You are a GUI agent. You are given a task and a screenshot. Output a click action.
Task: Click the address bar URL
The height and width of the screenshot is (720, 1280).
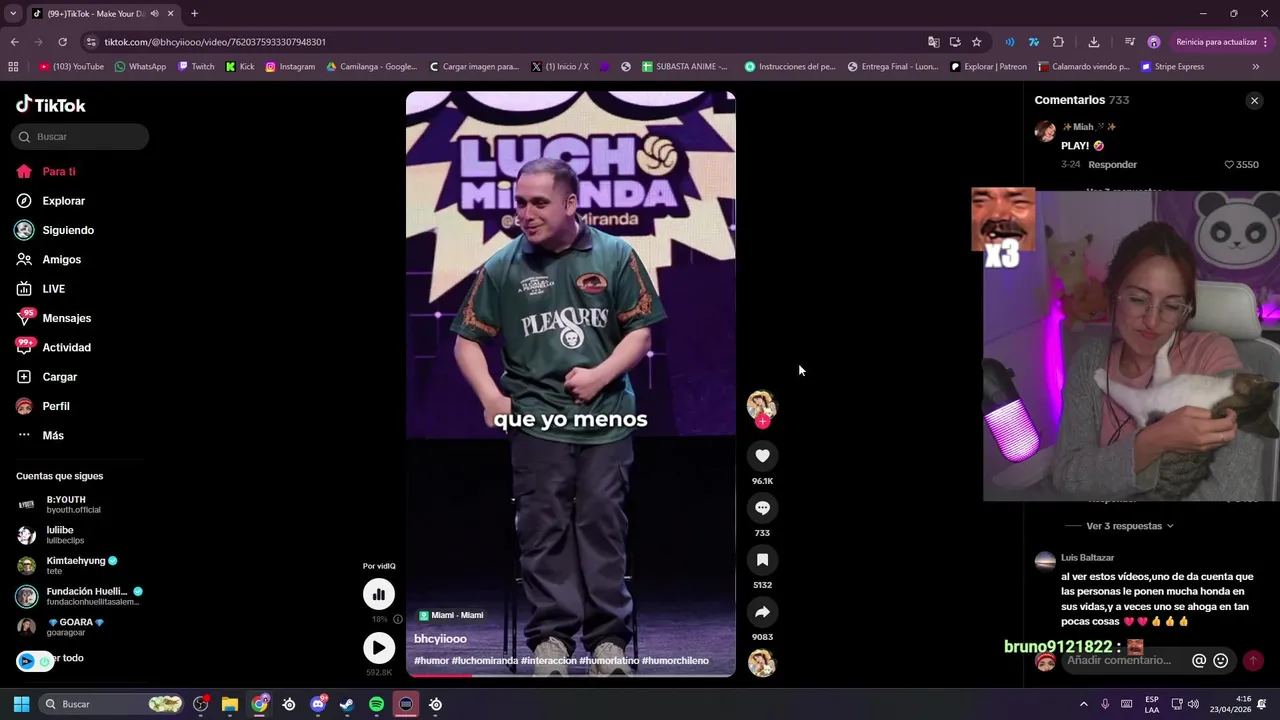tap(215, 42)
